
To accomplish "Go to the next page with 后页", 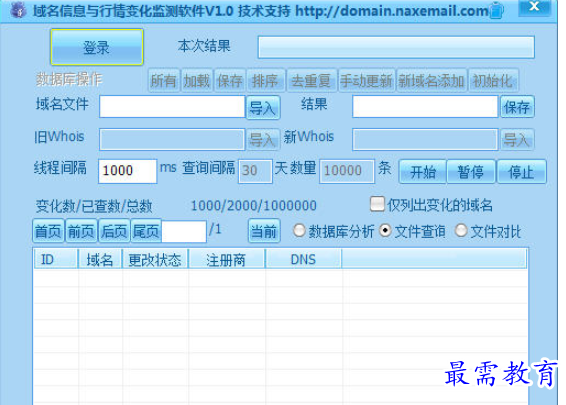I will click(x=114, y=231).
